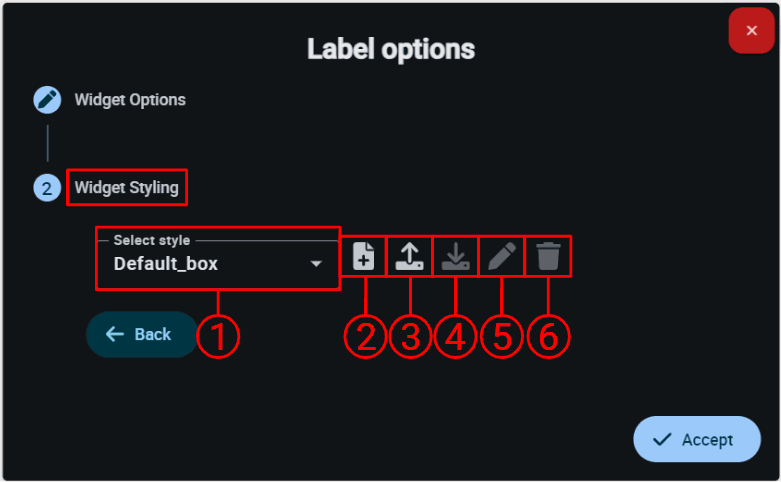Go to the Widget Options step
781x482 pixels.
[130, 100]
